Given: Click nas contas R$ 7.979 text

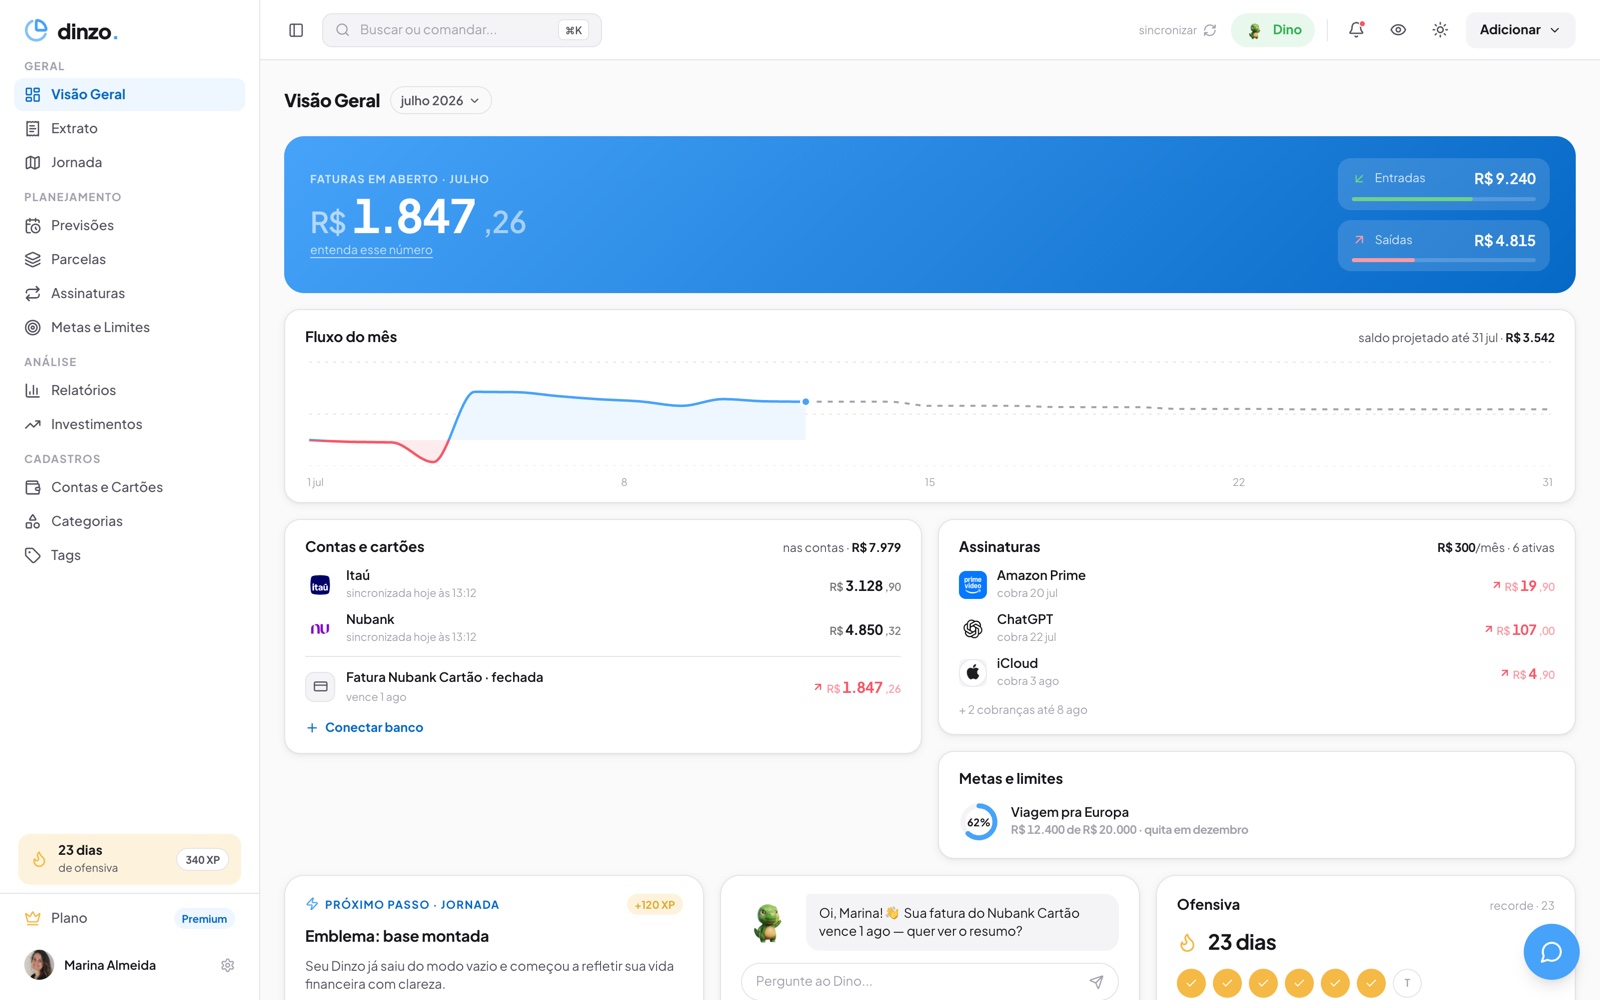Looking at the screenshot, I should (842, 548).
